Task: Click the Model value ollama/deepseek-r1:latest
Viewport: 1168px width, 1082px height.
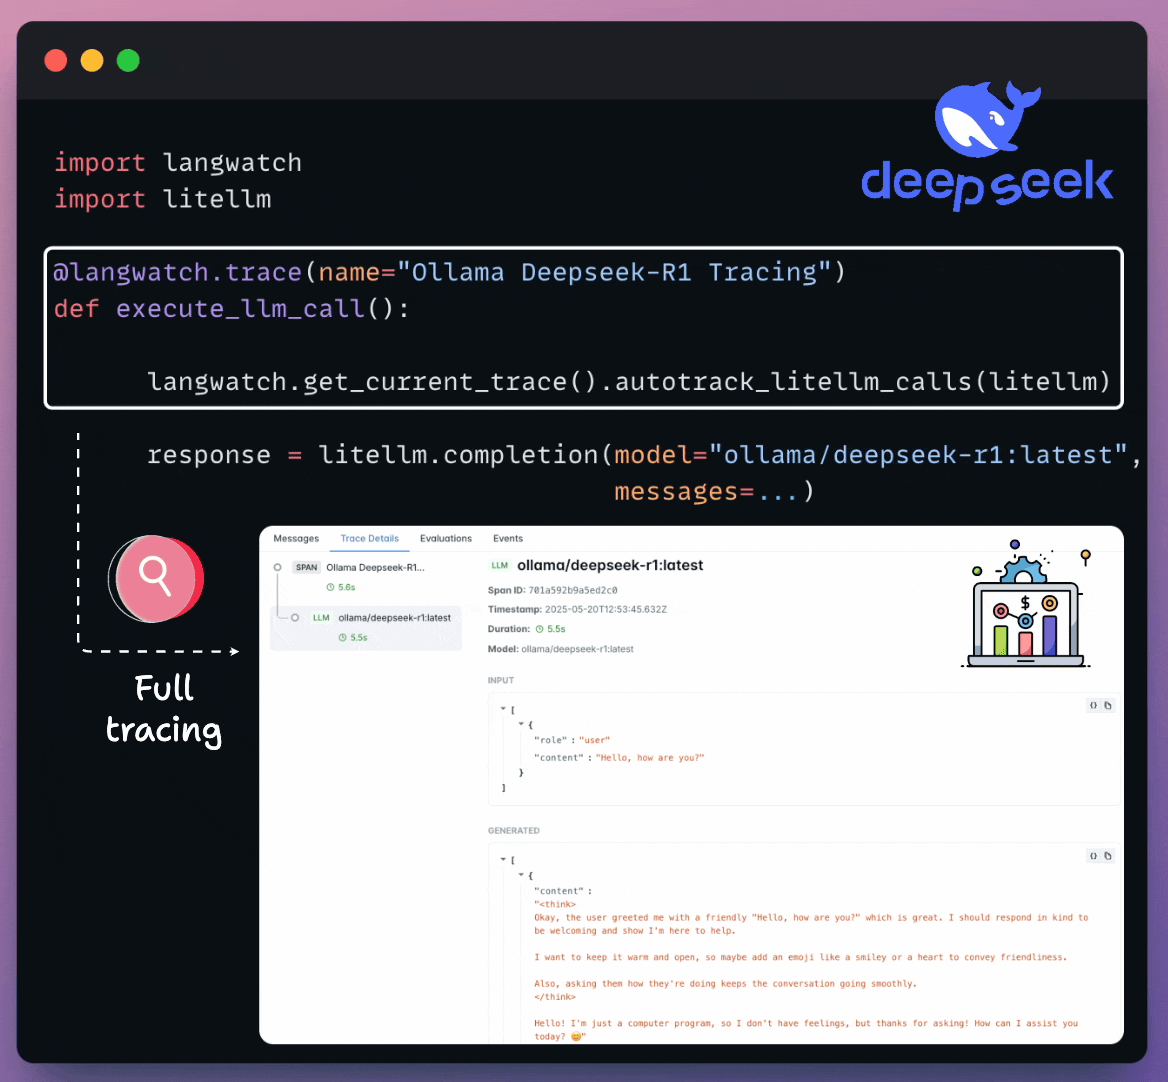Action: tap(577, 649)
